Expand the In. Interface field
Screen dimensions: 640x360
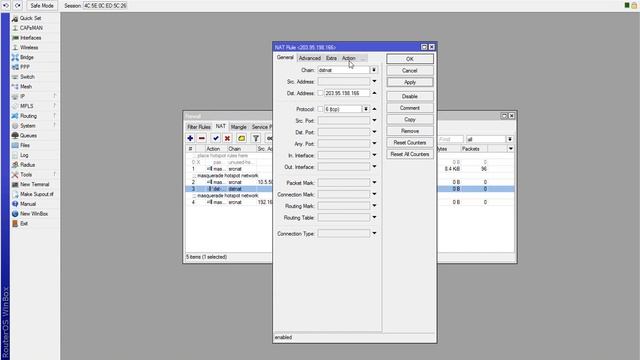click(374, 156)
